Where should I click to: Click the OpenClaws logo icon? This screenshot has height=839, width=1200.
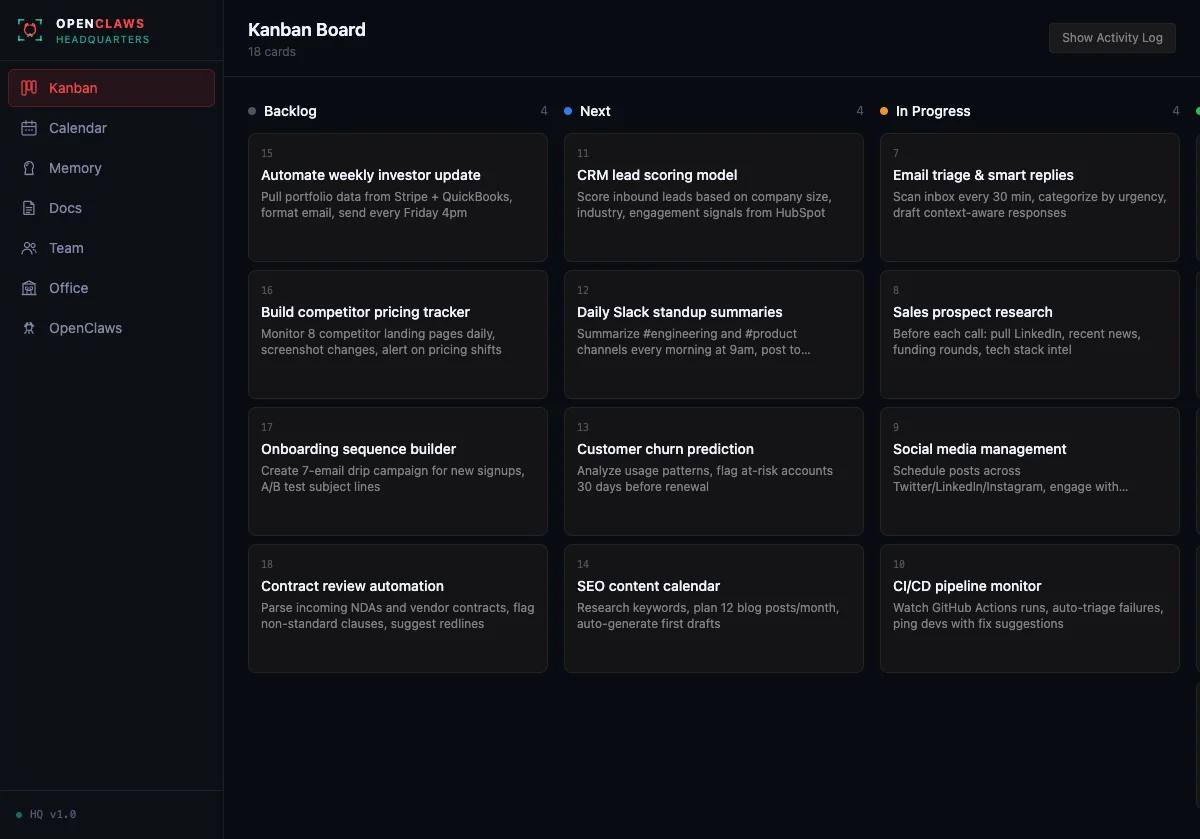pos(30,31)
